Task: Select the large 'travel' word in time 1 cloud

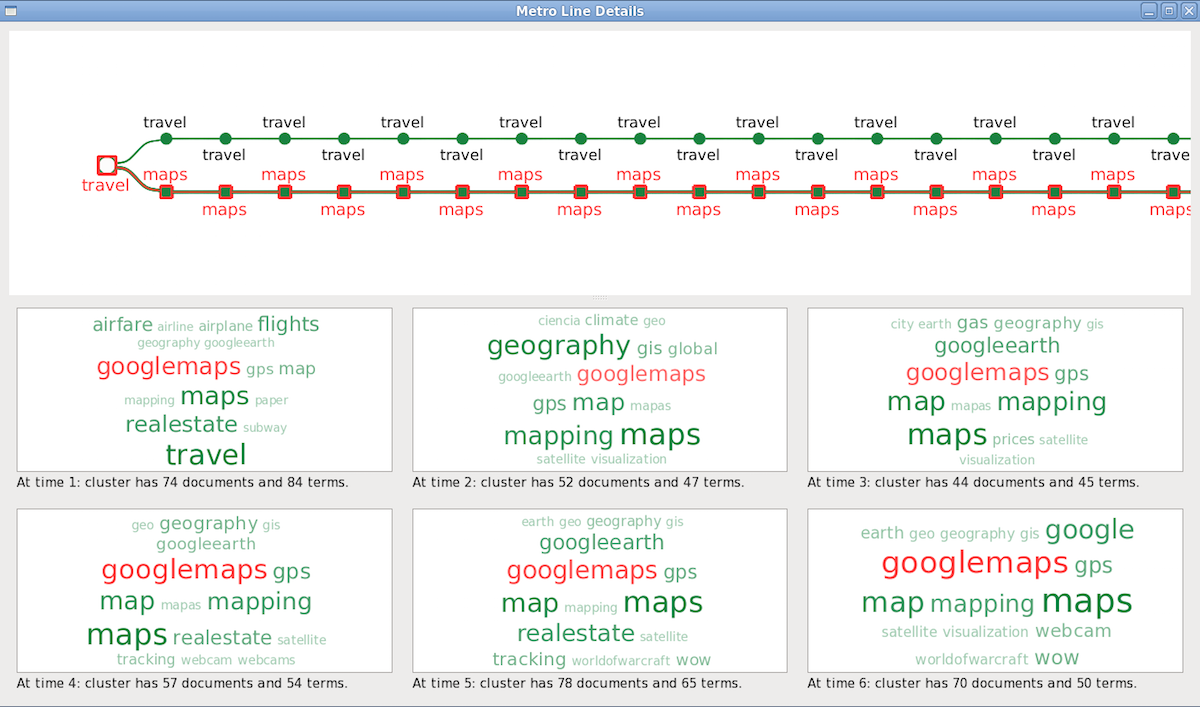Action: click(205, 455)
